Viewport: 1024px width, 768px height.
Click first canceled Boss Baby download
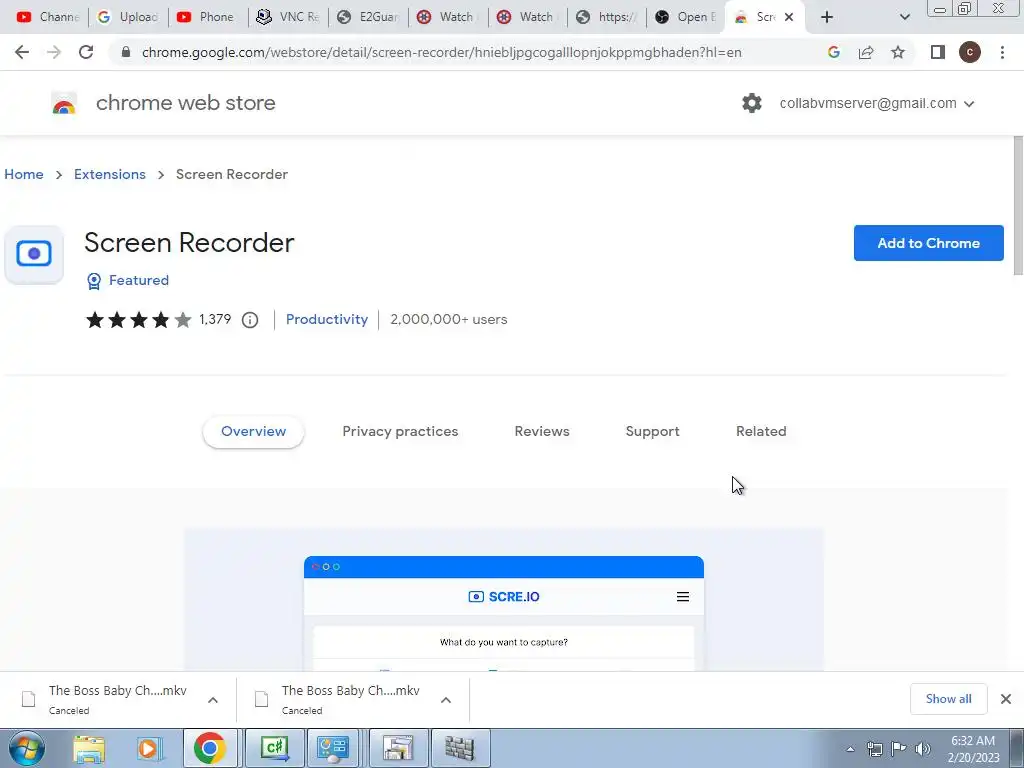(118, 700)
